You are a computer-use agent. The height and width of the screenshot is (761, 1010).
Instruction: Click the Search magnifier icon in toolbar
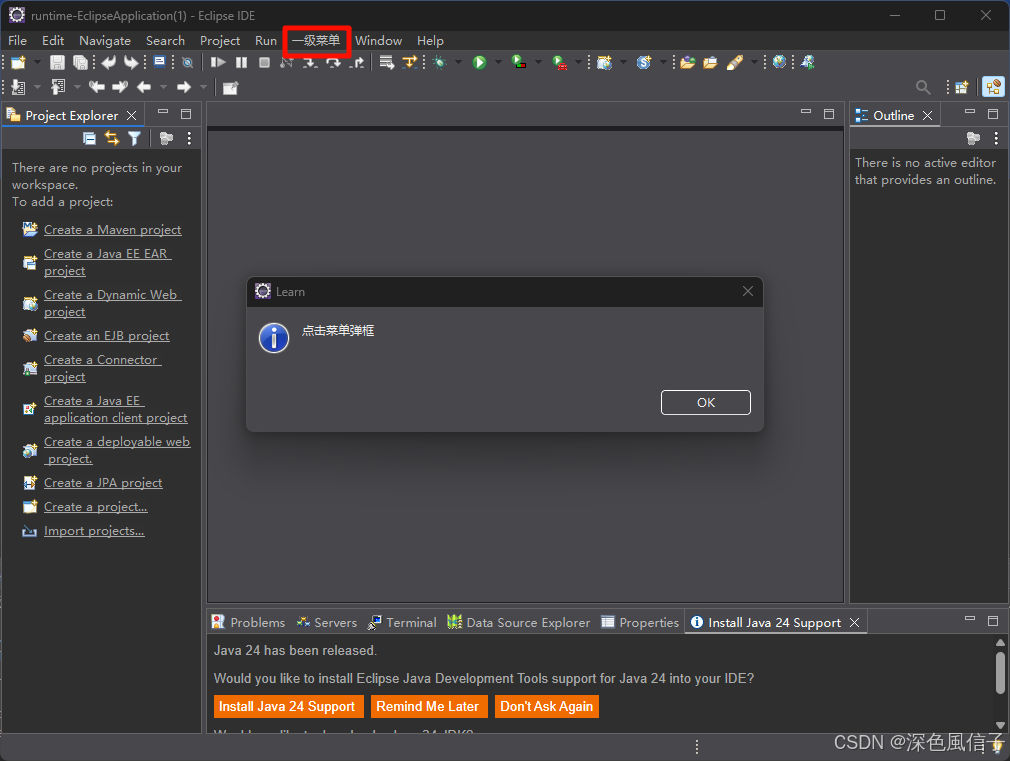(x=923, y=87)
